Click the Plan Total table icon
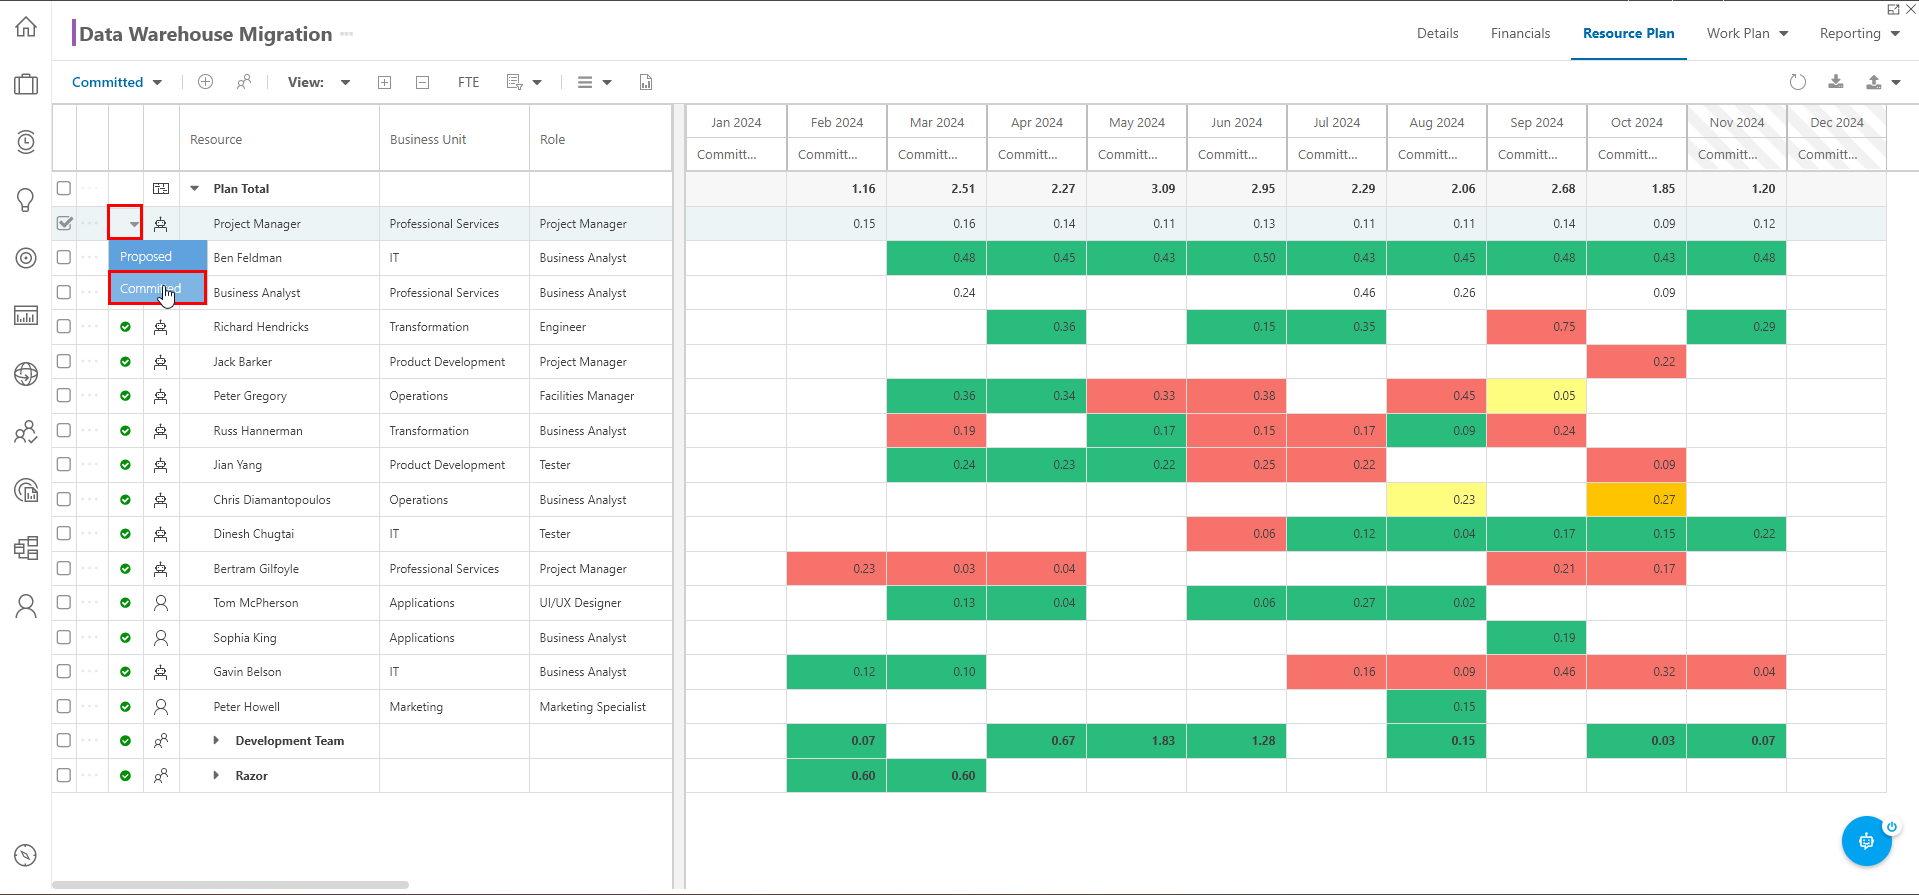The width and height of the screenshot is (1919, 895). [161, 188]
